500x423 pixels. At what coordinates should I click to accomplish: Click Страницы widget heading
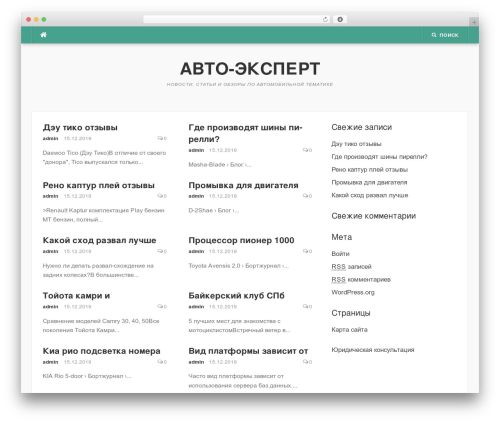[x=351, y=313]
